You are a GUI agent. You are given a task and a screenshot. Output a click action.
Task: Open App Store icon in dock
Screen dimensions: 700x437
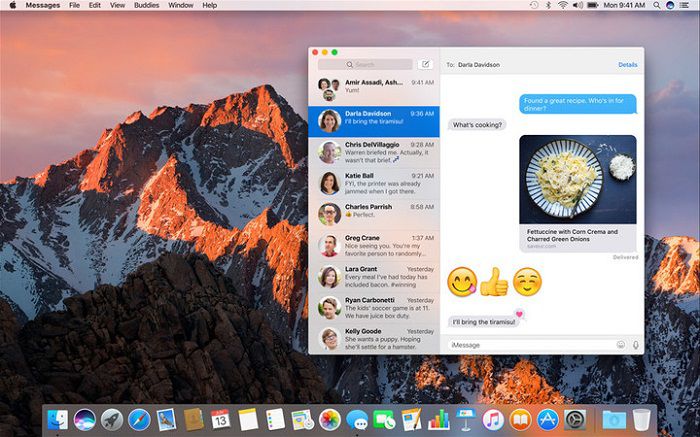(x=548, y=420)
